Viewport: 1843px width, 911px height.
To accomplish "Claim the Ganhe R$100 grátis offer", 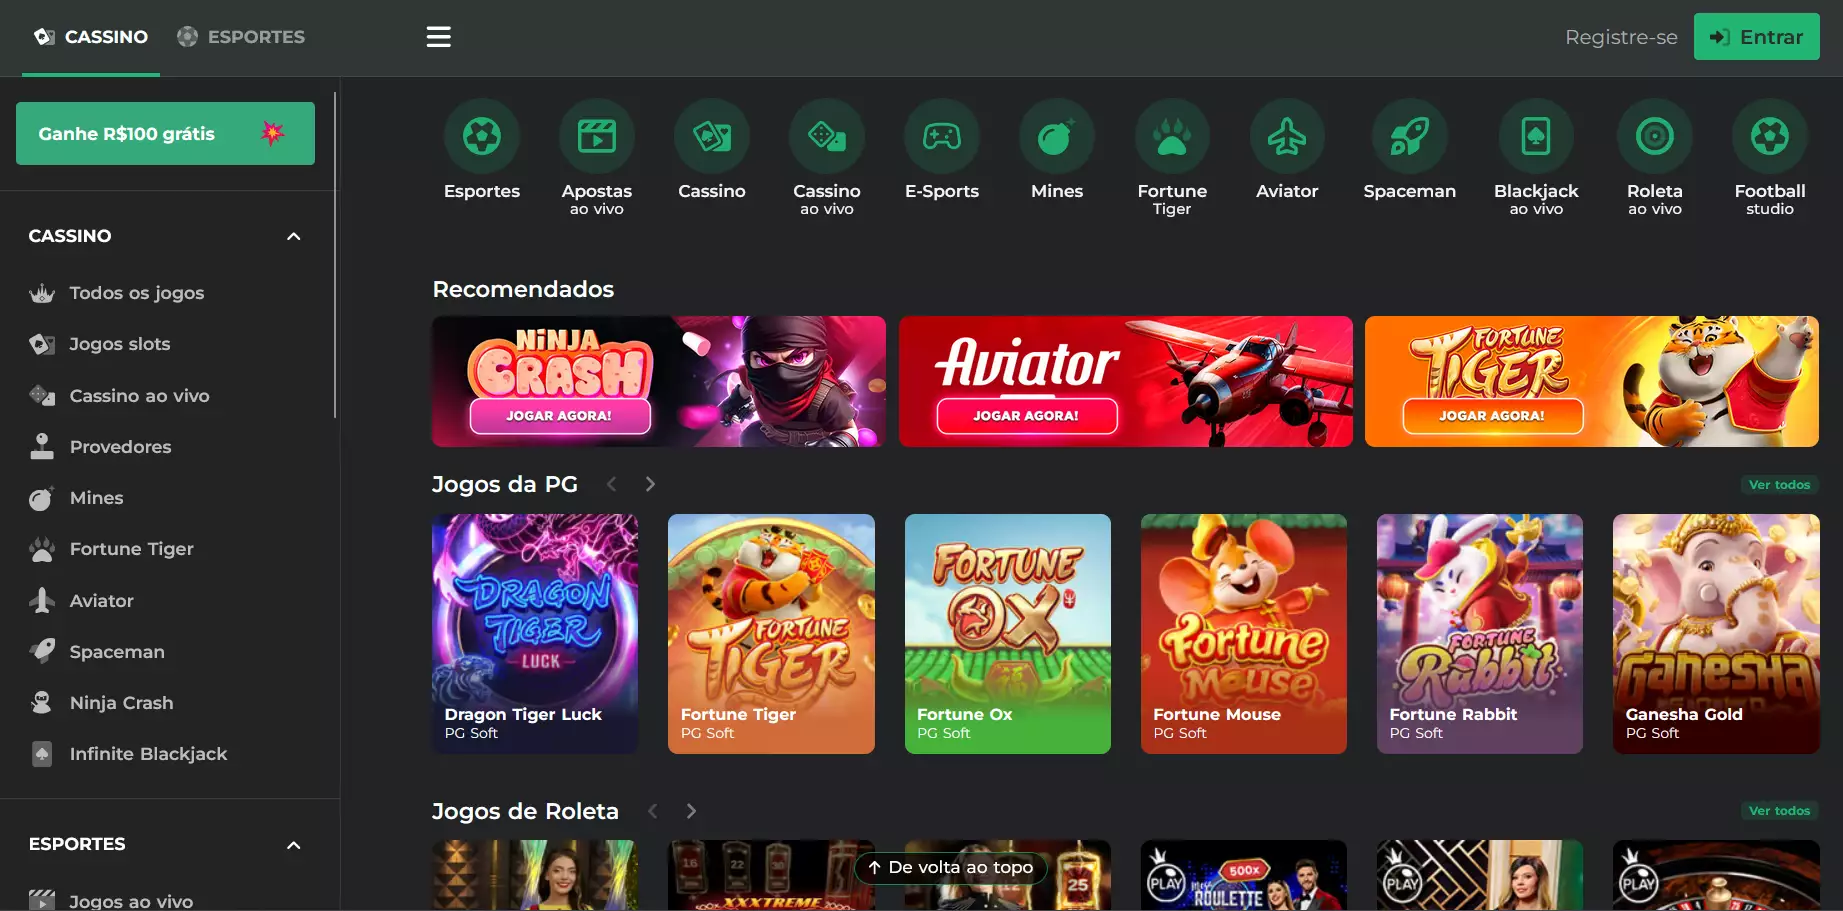I will tap(165, 134).
